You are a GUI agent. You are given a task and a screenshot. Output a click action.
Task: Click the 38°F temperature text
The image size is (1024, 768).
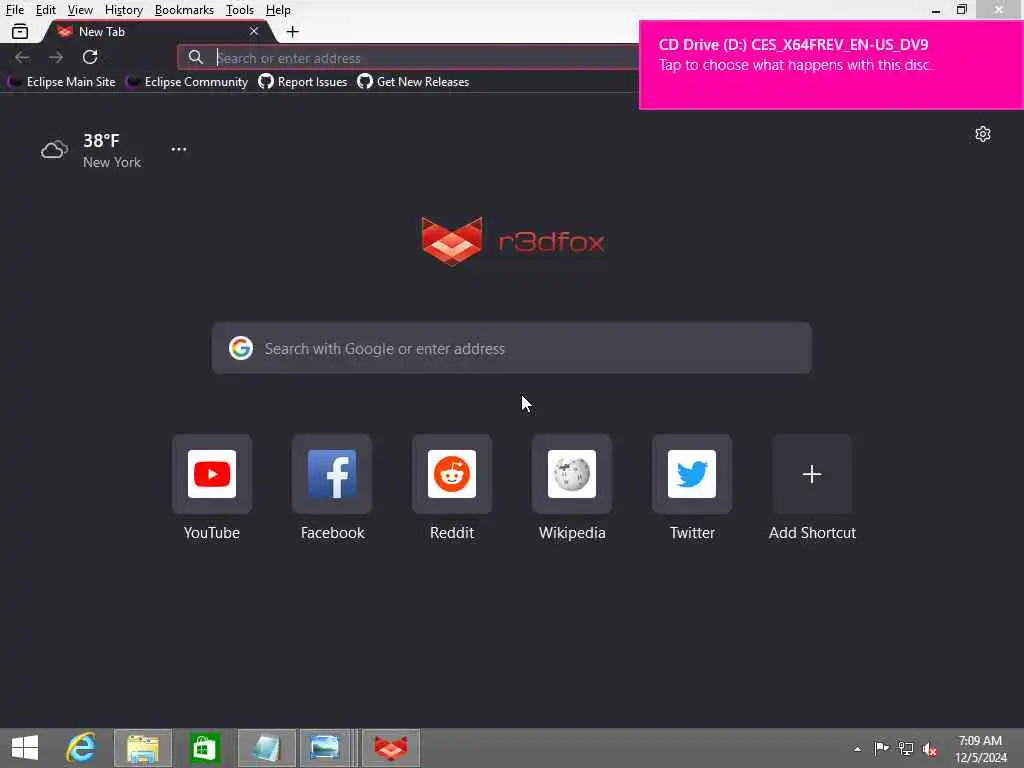click(x=101, y=140)
